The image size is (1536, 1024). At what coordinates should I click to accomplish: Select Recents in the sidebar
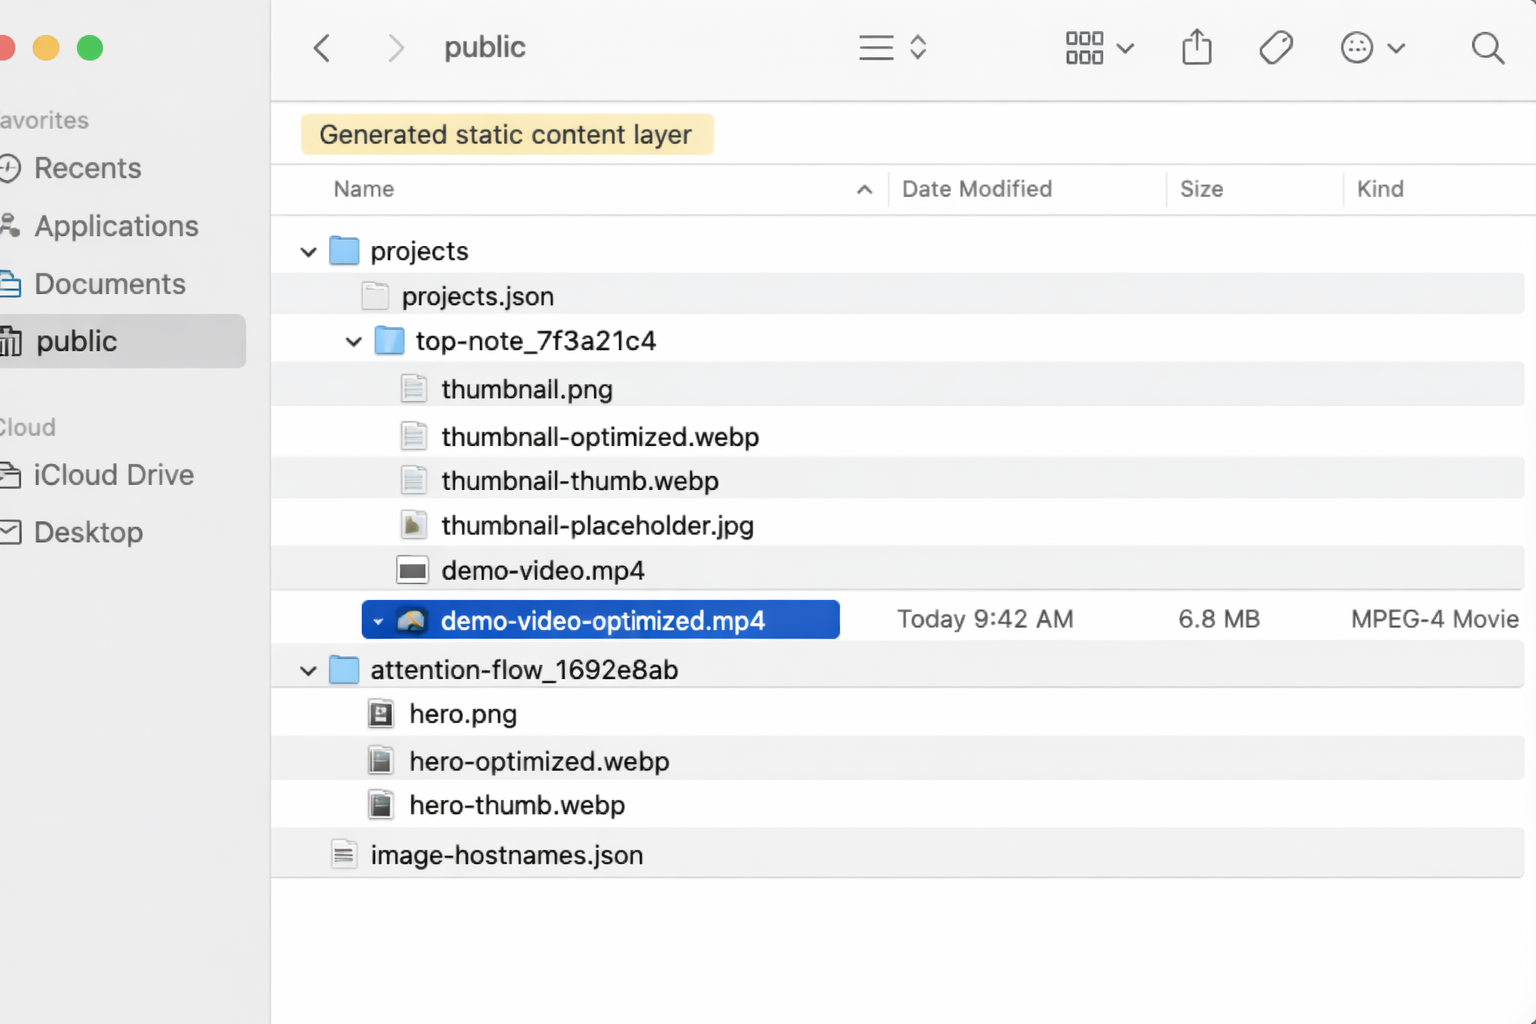(87, 168)
